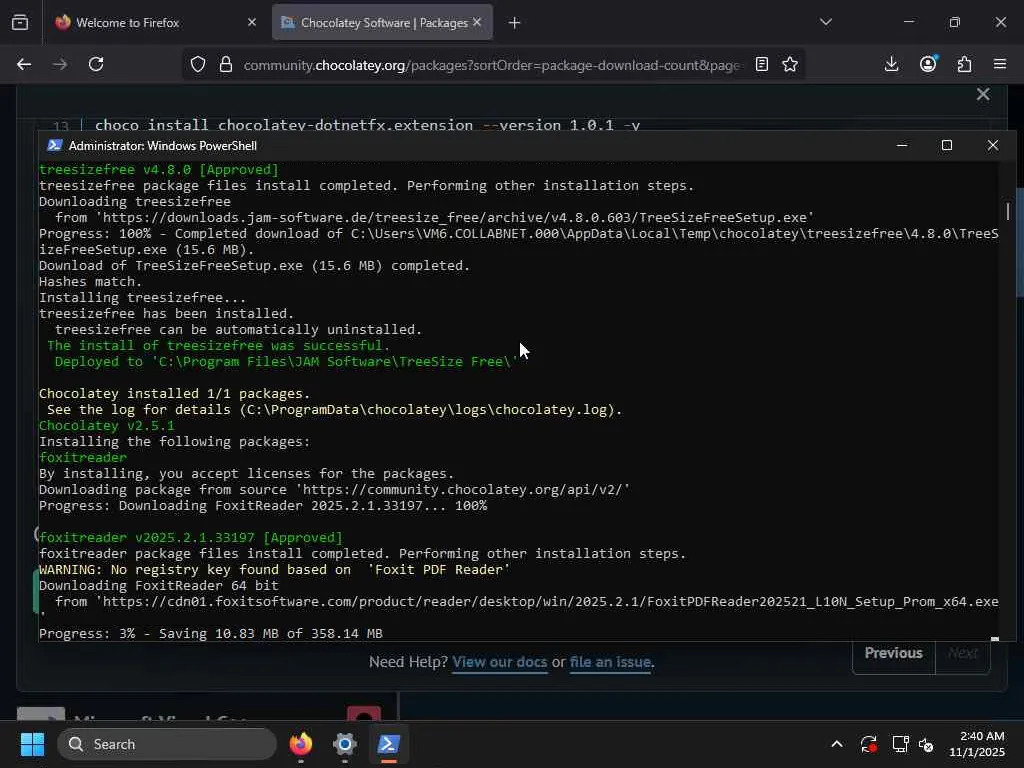The height and width of the screenshot is (768, 1024).
Task: Open the file an issue link
Action: pos(610,662)
